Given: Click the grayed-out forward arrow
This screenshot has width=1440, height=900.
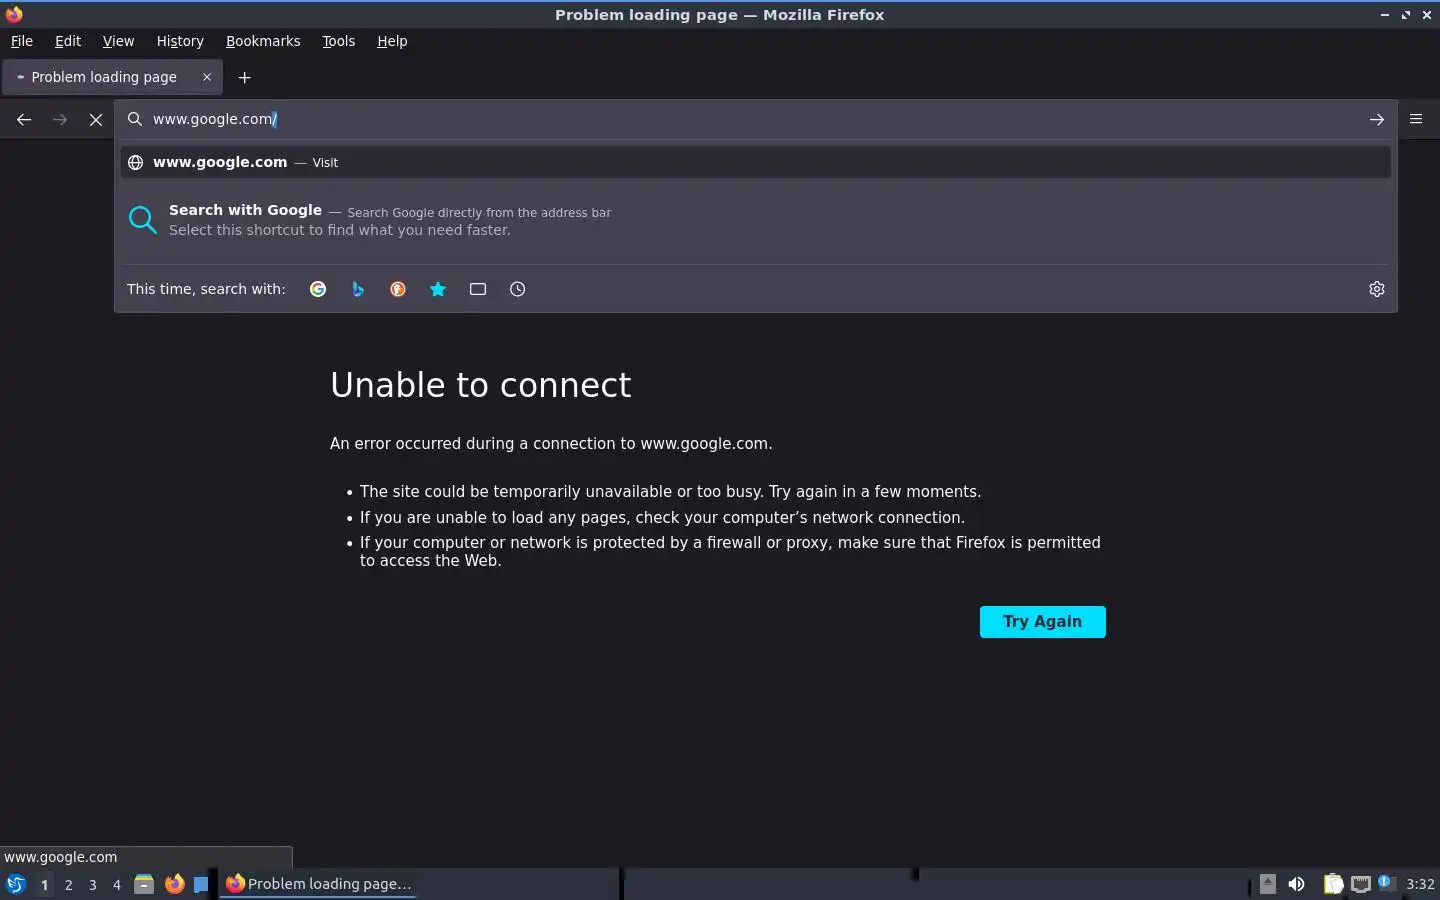Looking at the screenshot, I should (60, 119).
